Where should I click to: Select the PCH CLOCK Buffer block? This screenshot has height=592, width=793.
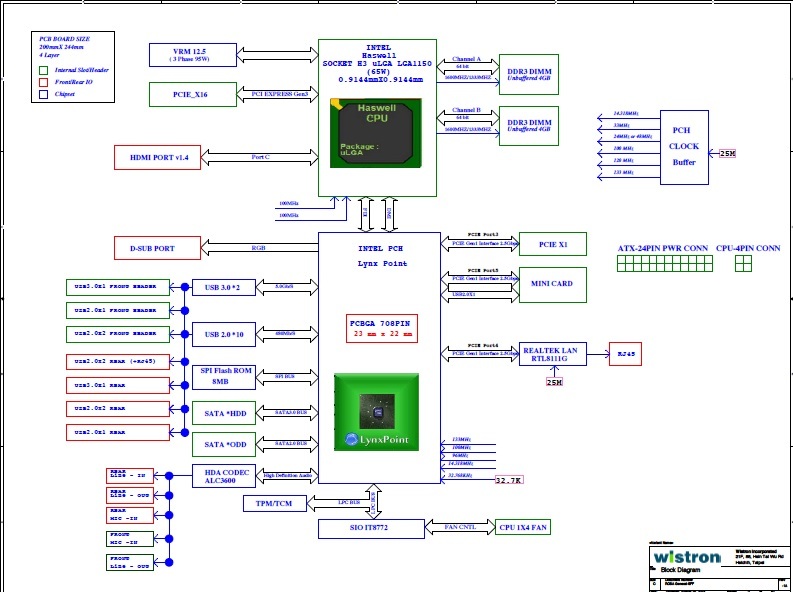tap(684, 147)
